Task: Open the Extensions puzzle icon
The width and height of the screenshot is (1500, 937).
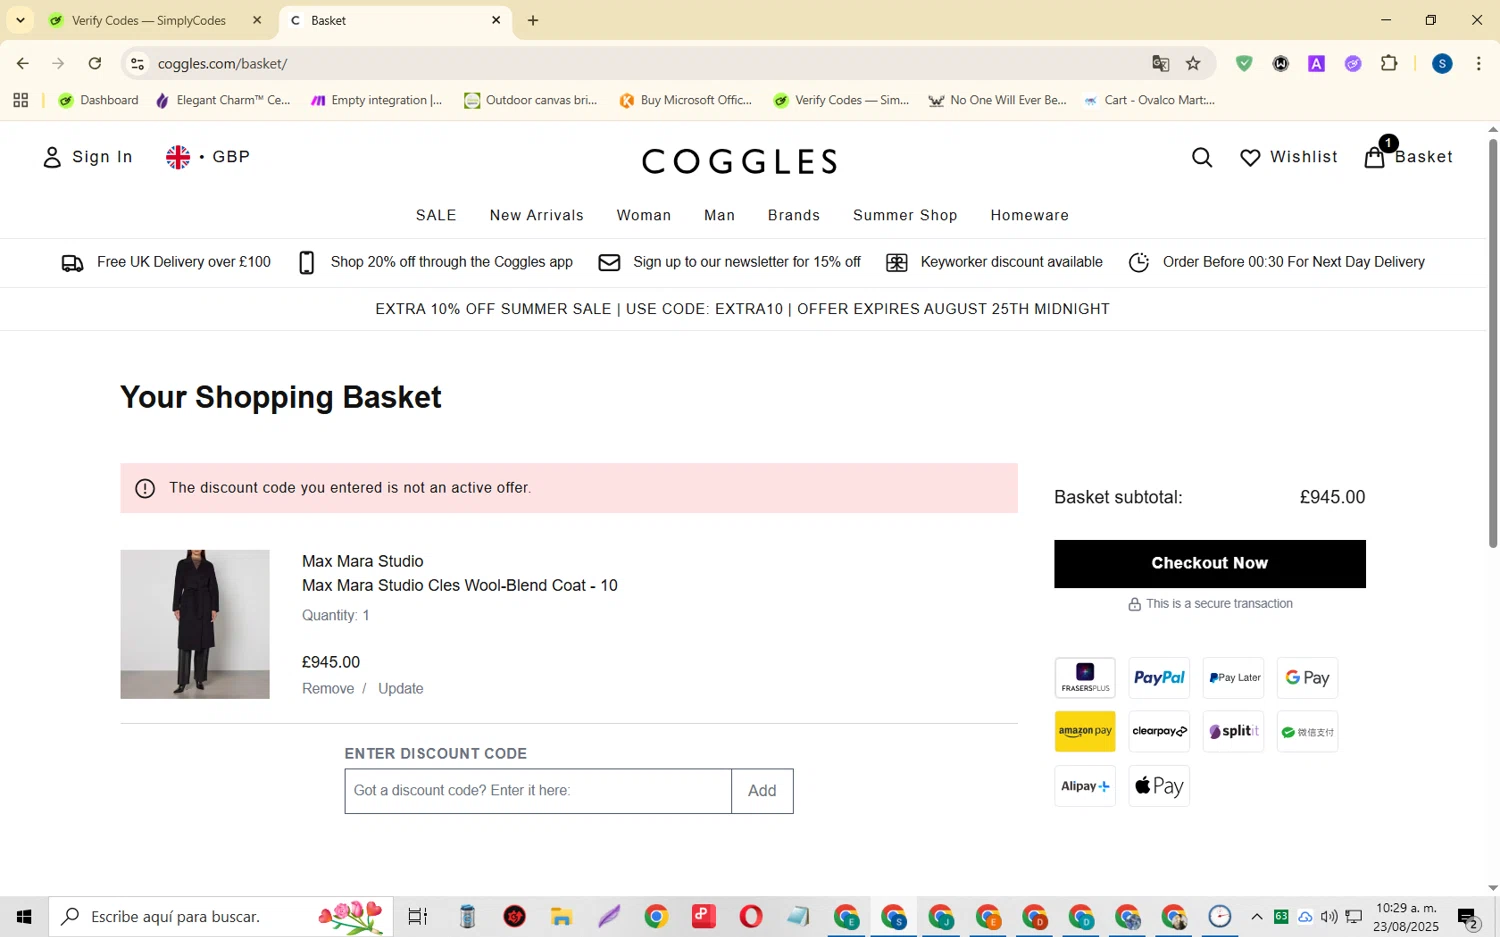Action: tap(1389, 63)
